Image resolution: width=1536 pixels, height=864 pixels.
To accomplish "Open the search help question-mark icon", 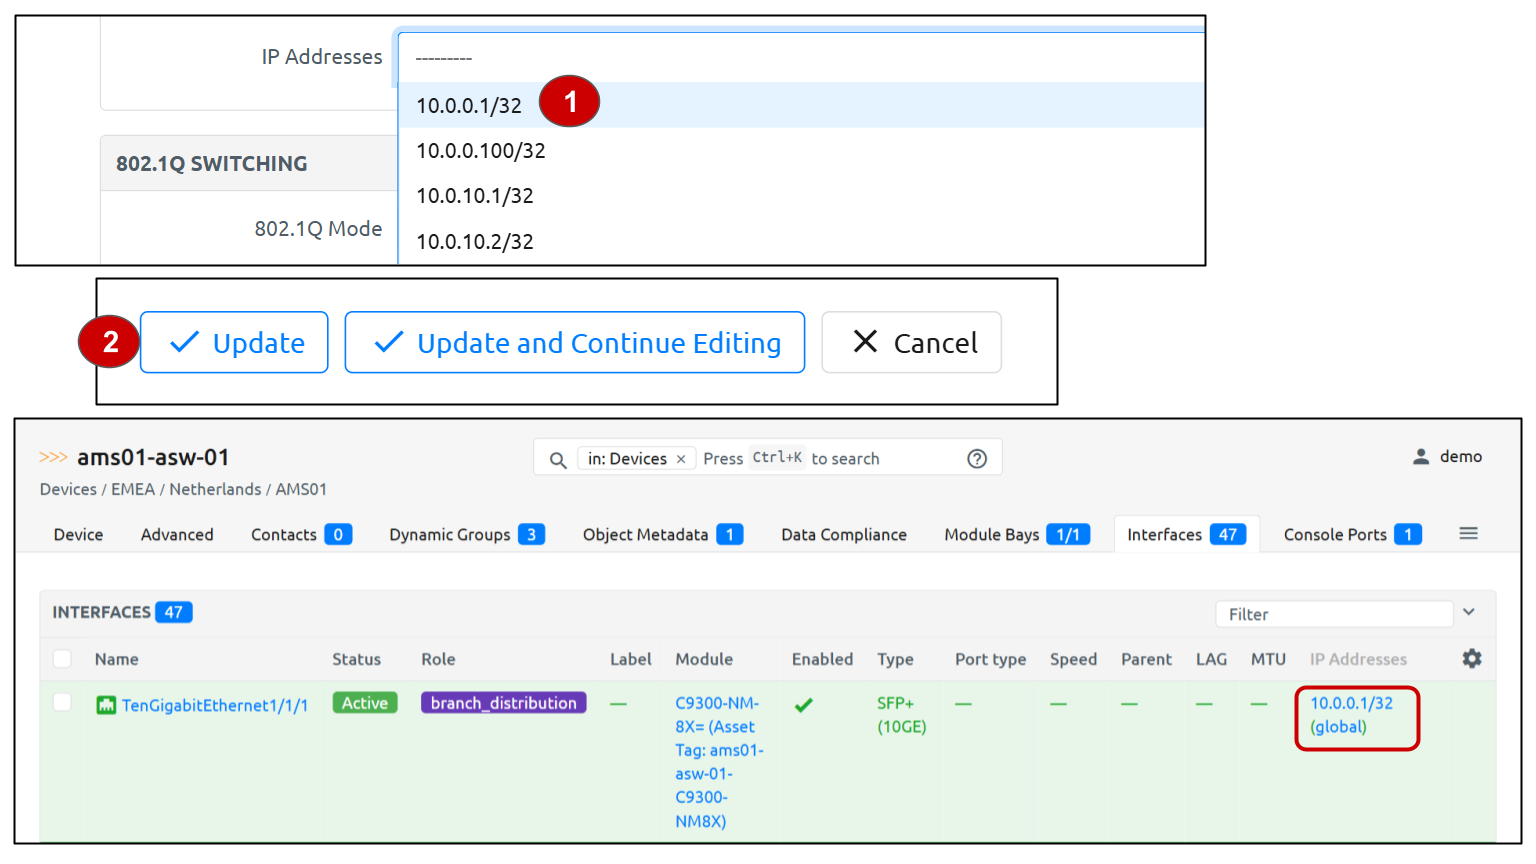I will point(977,458).
